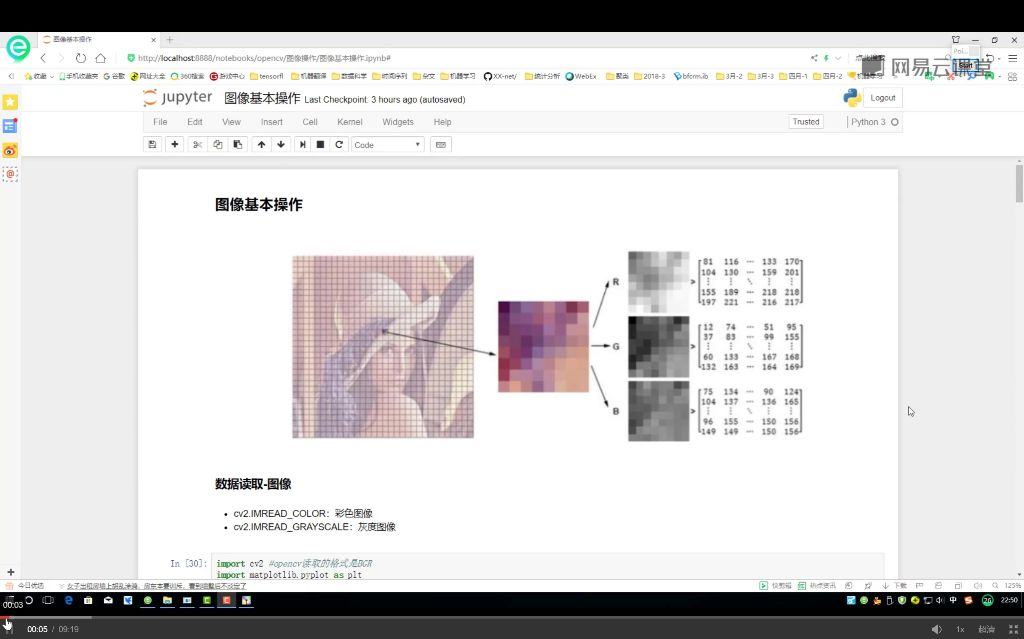Image resolution: width=1024 pixels, height=639 pixels.
Task: Click the notebook title 图像基本操作 to rename
Action: tap(262, 99)
